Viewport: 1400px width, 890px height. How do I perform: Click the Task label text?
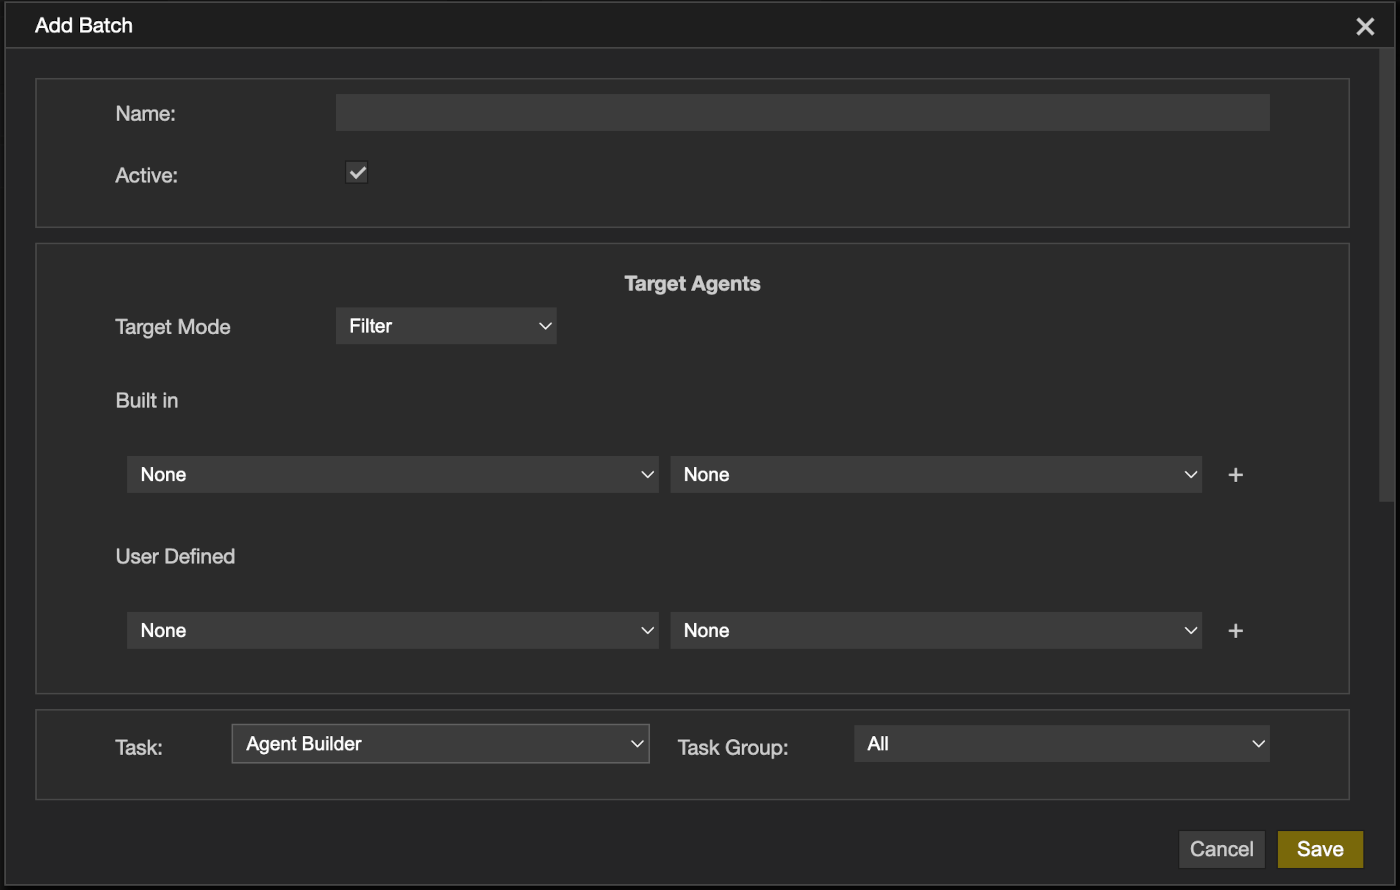(x=139, y=748)
